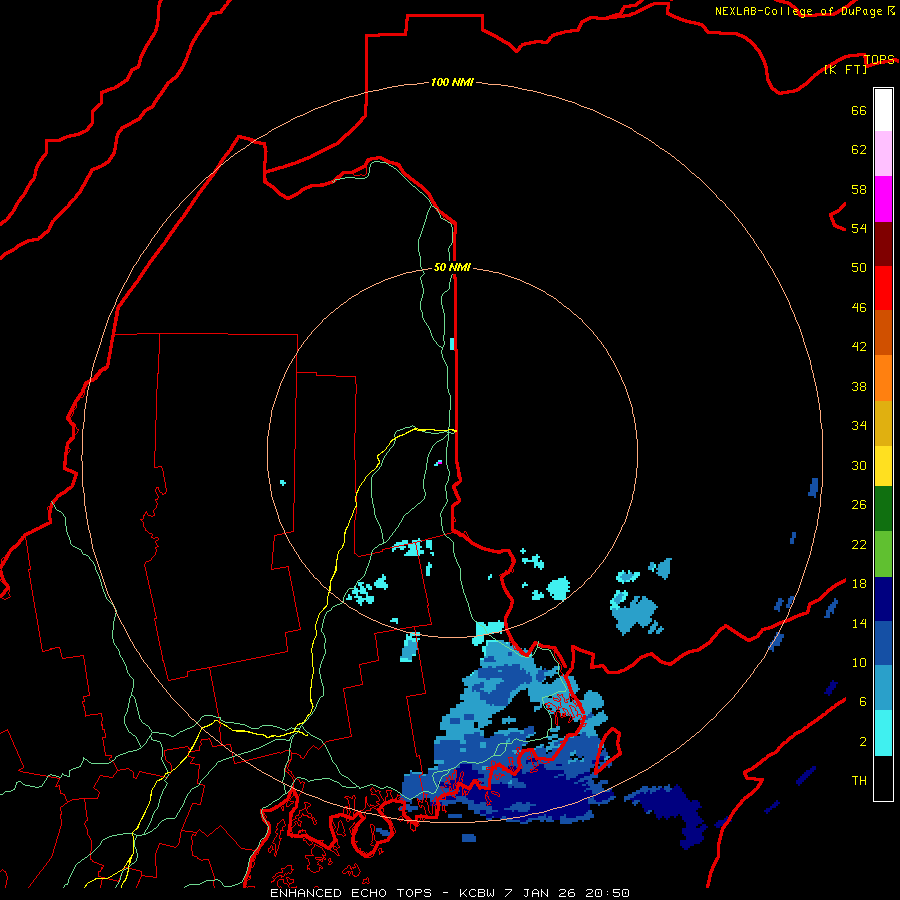Screen dimensions: 900x900
Task: Pick the dark orange legend swatch
Action: click(883, 332)
